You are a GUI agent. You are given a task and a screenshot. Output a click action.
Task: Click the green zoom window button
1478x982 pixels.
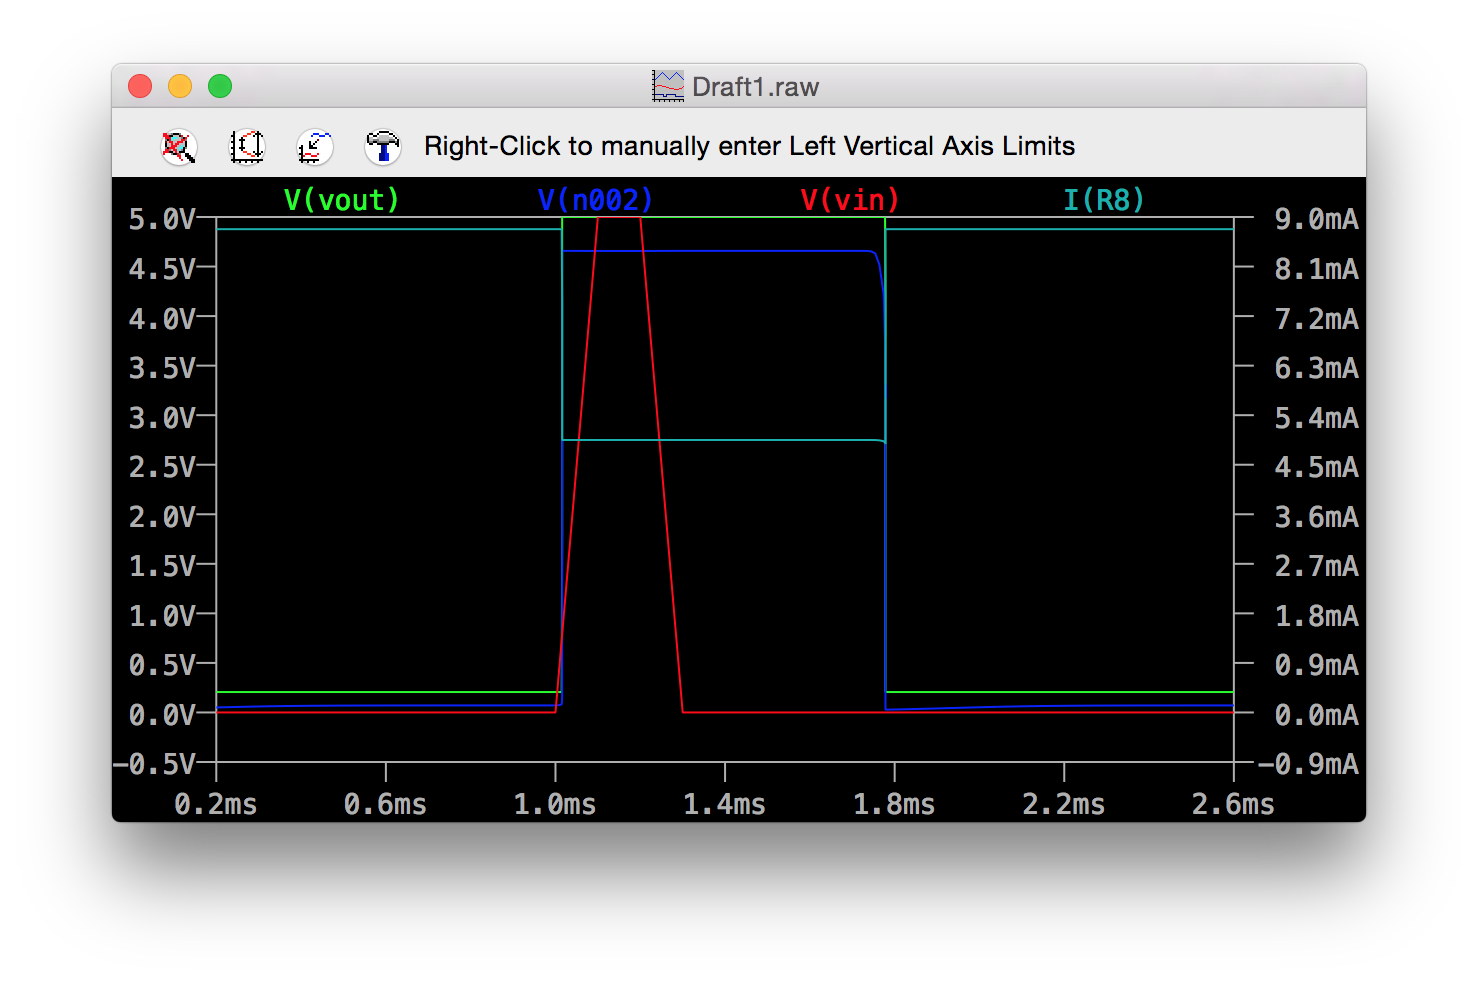click(x=220, y=87)
